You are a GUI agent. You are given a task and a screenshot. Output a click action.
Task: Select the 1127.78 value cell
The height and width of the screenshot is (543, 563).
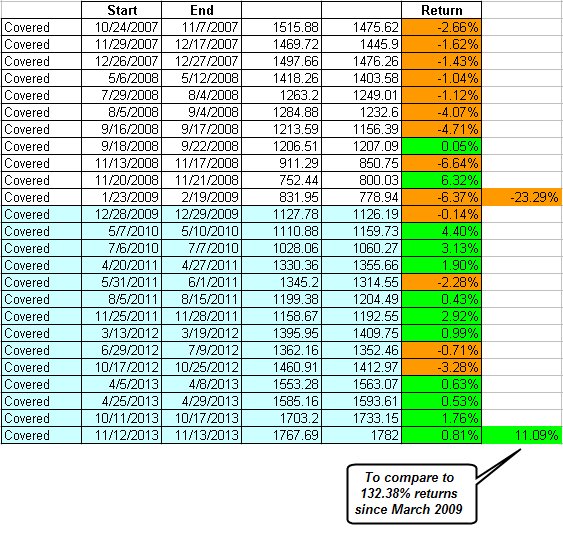click(x=282, y=214)
